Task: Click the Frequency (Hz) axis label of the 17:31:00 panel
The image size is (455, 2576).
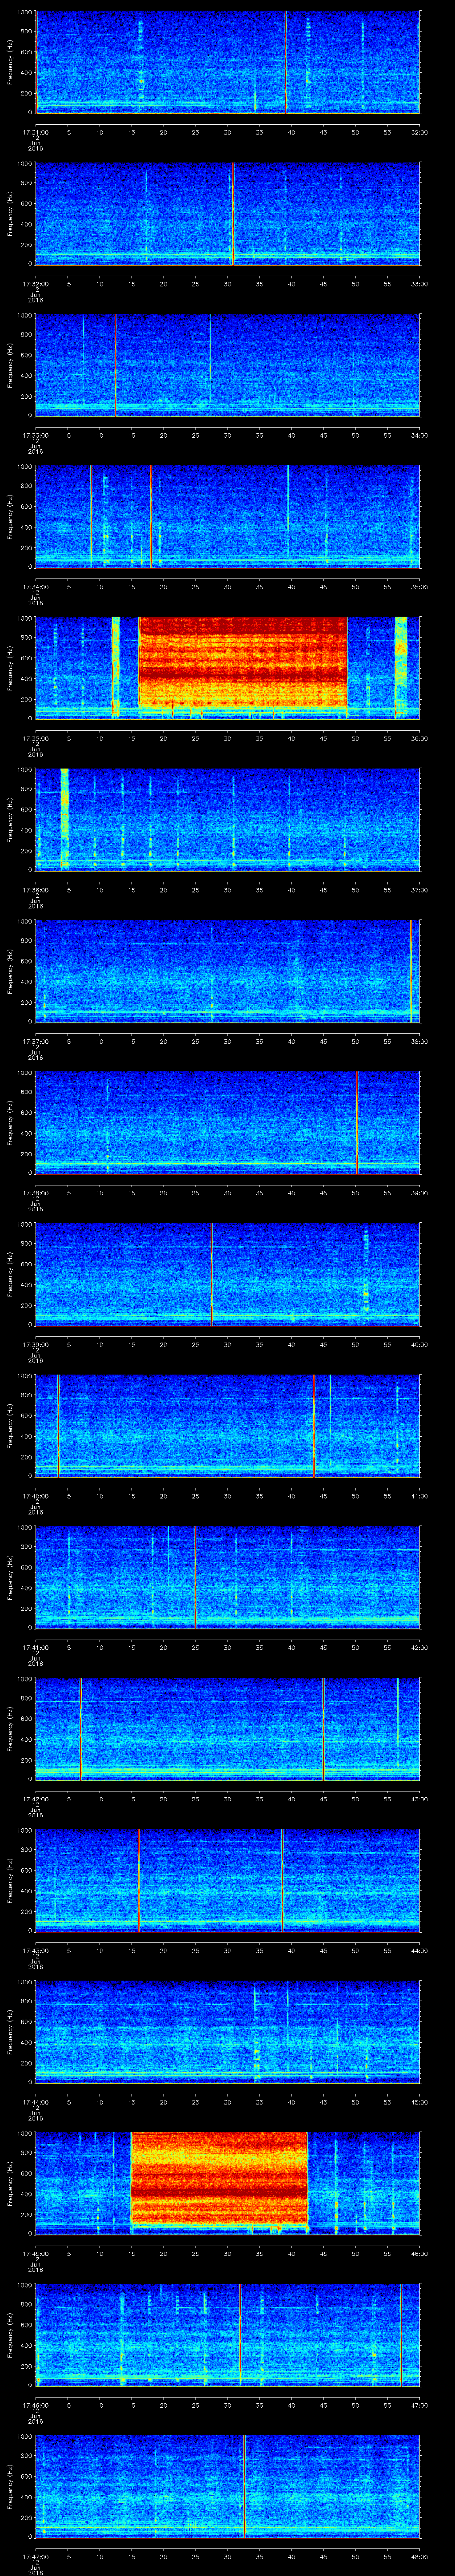Action: point(10,62)
